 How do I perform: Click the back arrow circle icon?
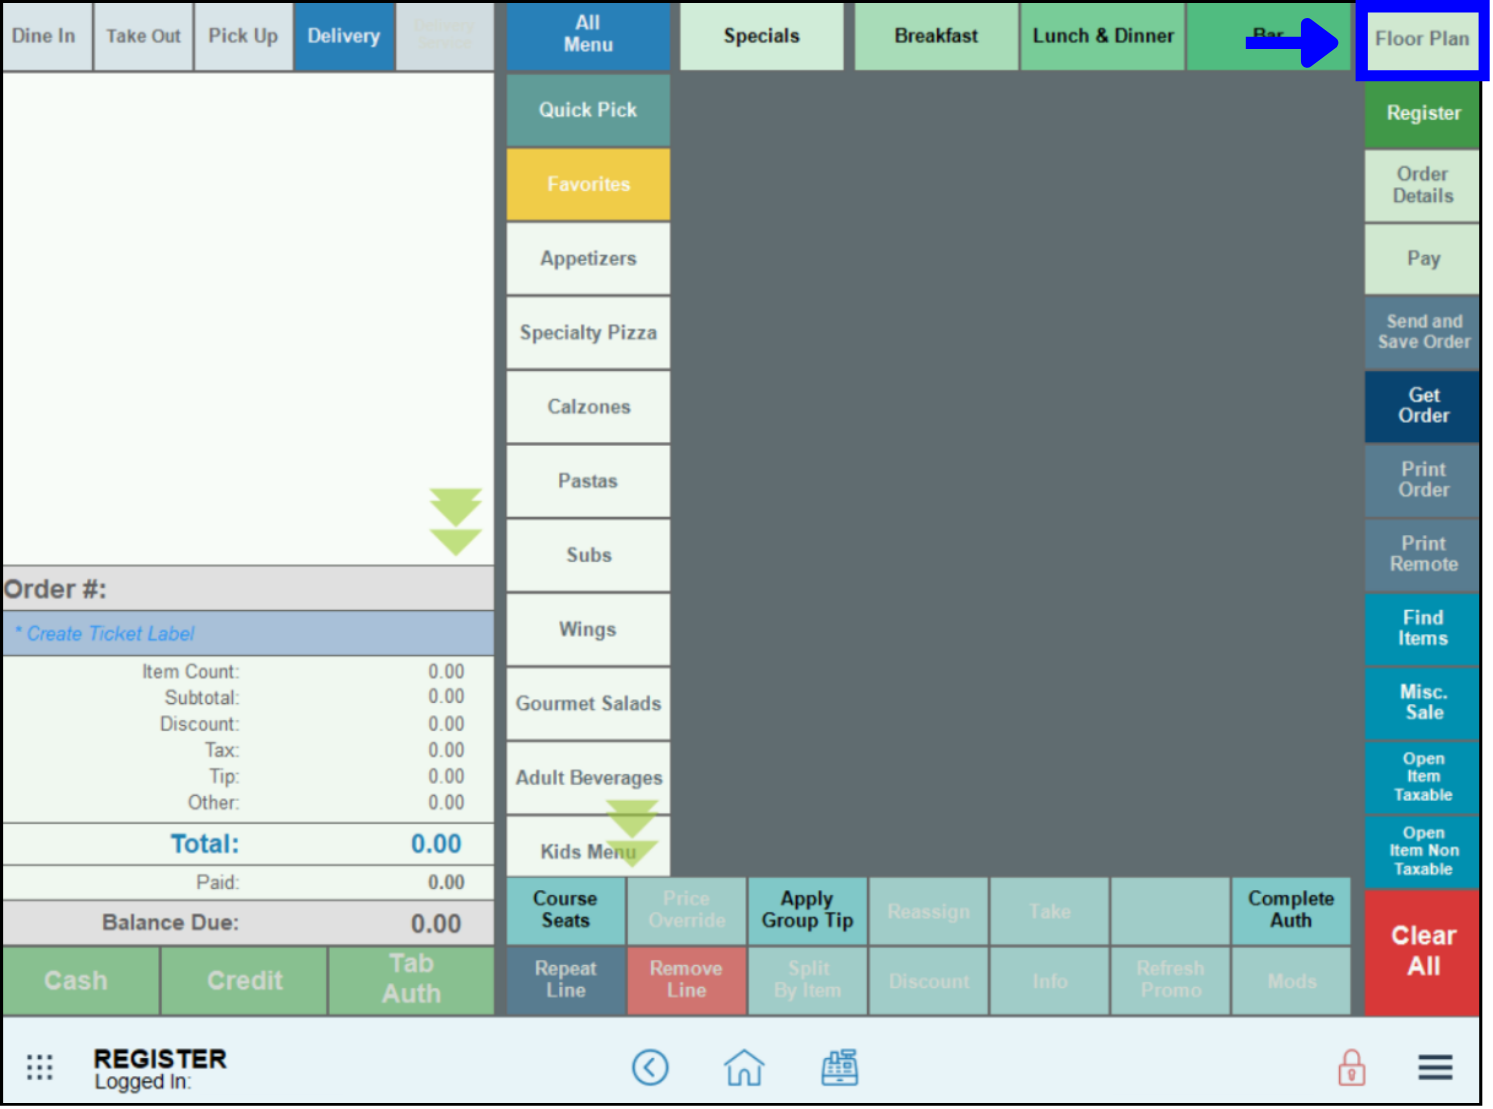point(650,1067)
